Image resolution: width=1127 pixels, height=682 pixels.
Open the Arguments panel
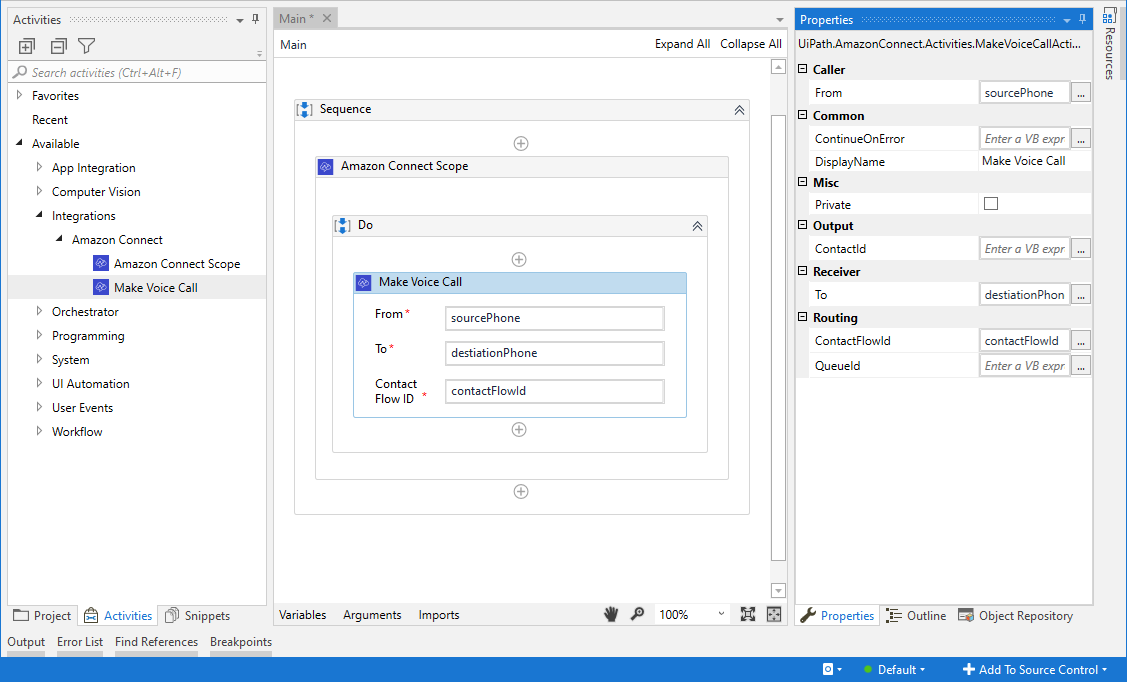[x=372, y=615]
